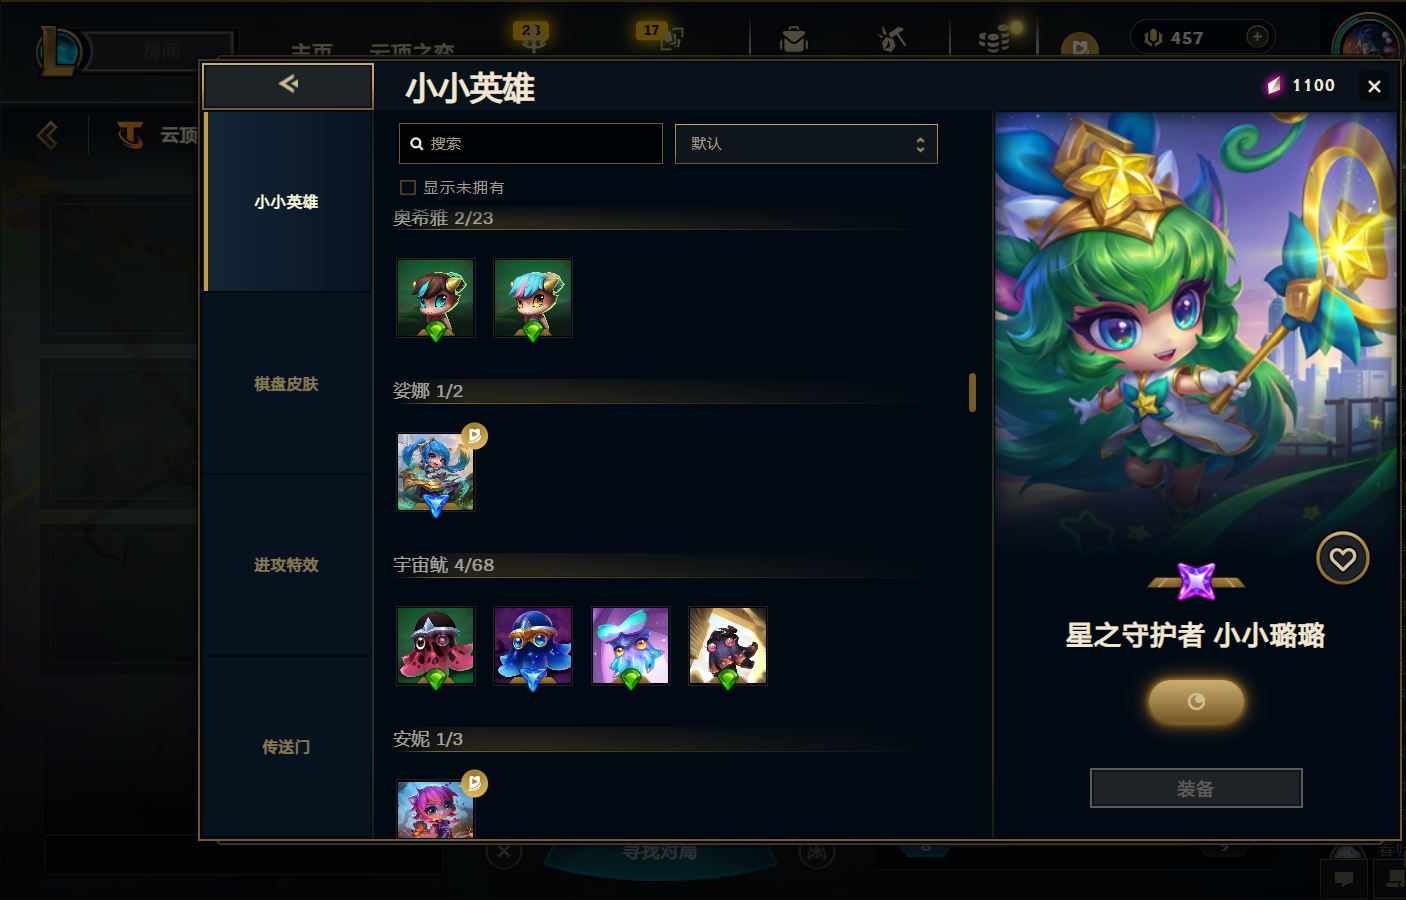
Task: Click the vertical scrollbar handle in the list
Action: point(972,392)
